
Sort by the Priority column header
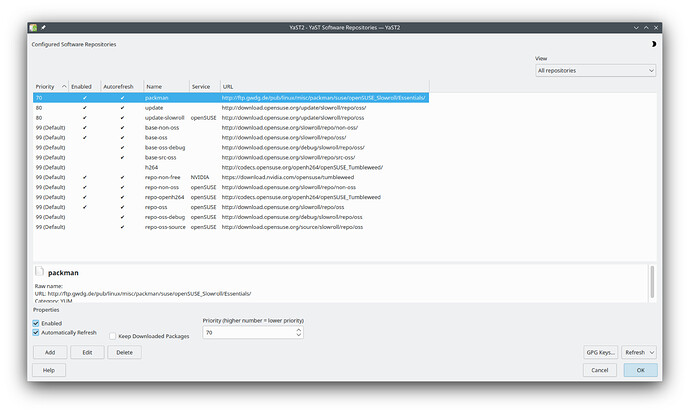point(51,87)
